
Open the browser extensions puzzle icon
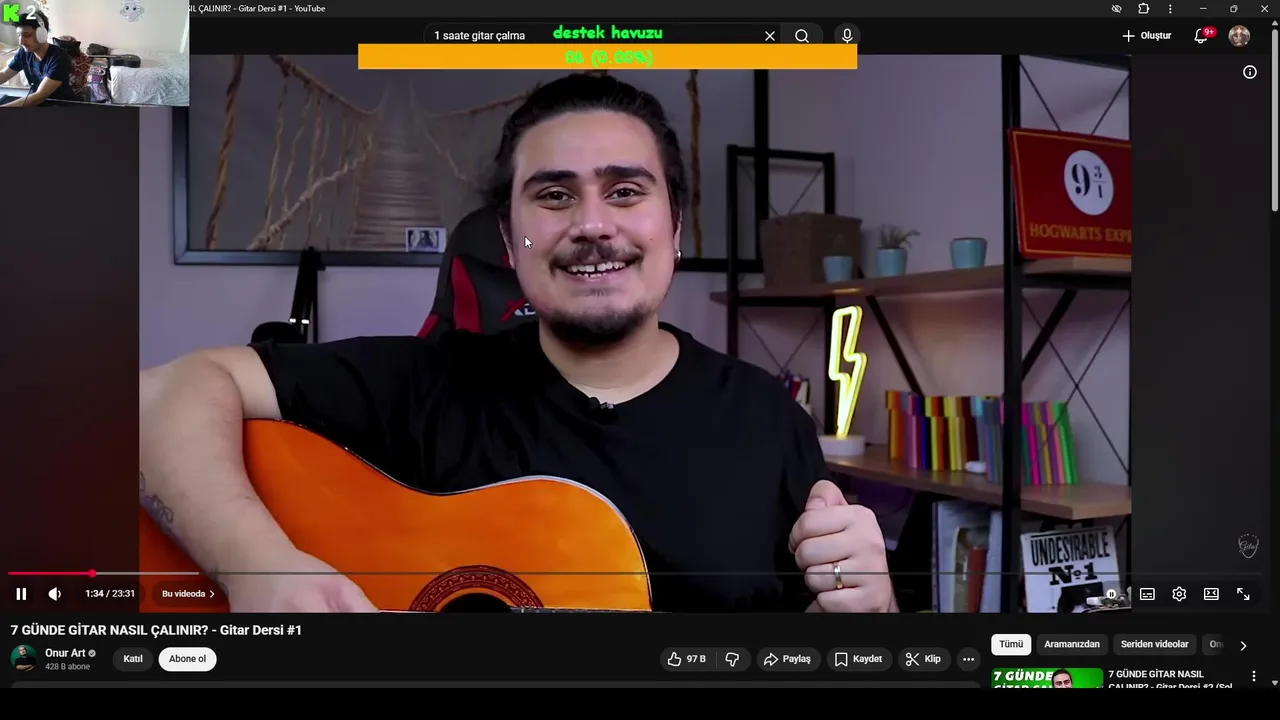(1144, 9)
